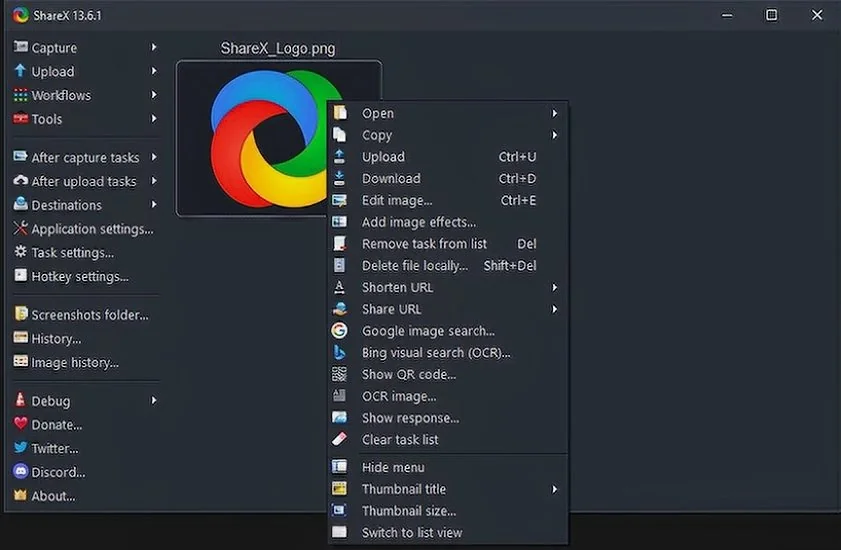Choose Thumbnail size... menu entry
The image size is (841, 550).
tap(447, 511)
